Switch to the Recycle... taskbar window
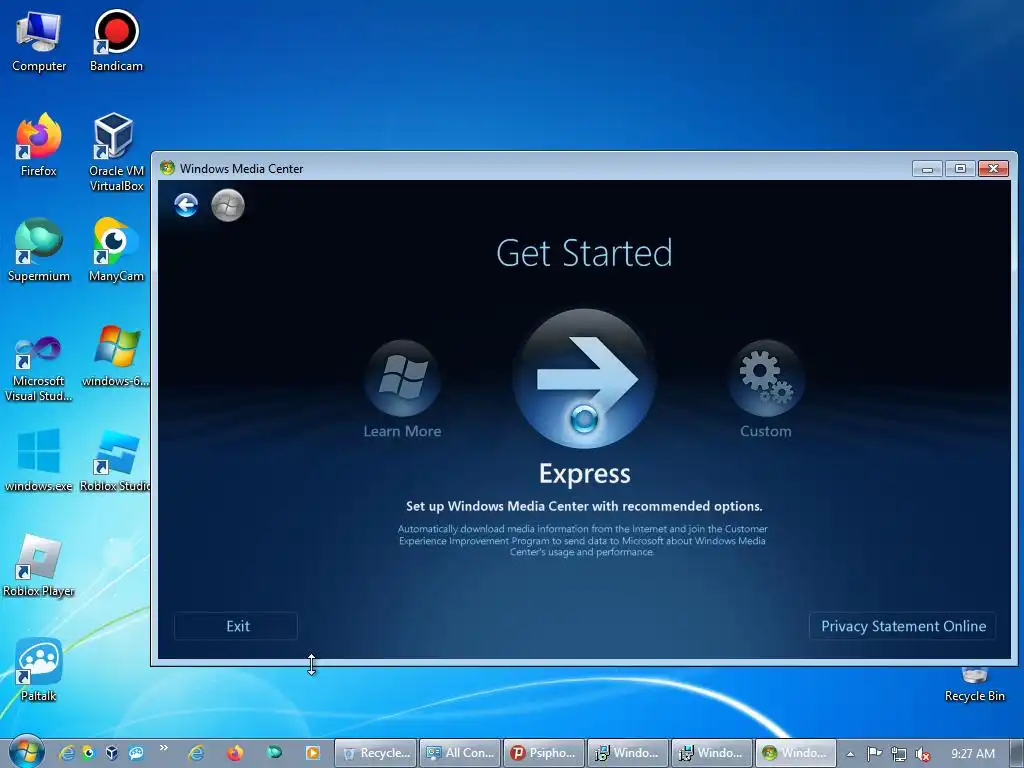Image resolution: width=1024 pixels, height=768 pixels. click(376, 753)
